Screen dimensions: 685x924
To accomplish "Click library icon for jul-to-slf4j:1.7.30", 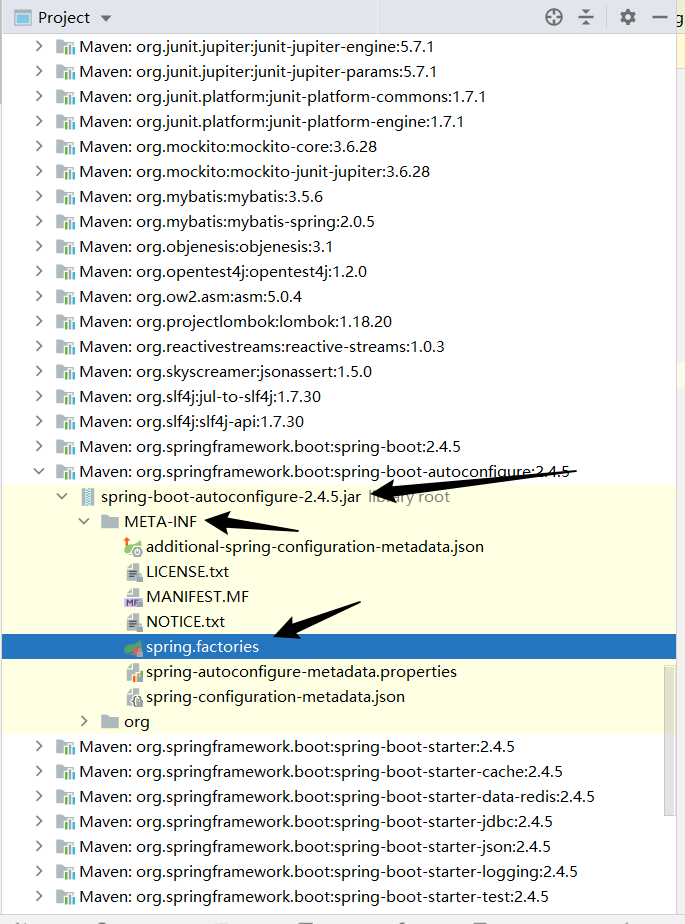I will pyautogui.click(x=65, y=397).
